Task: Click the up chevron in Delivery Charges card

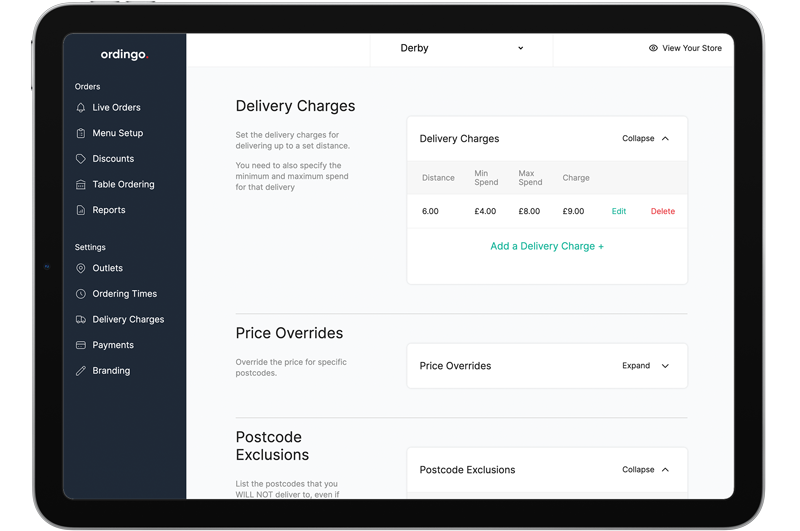Action: click(x=665, y=139)
